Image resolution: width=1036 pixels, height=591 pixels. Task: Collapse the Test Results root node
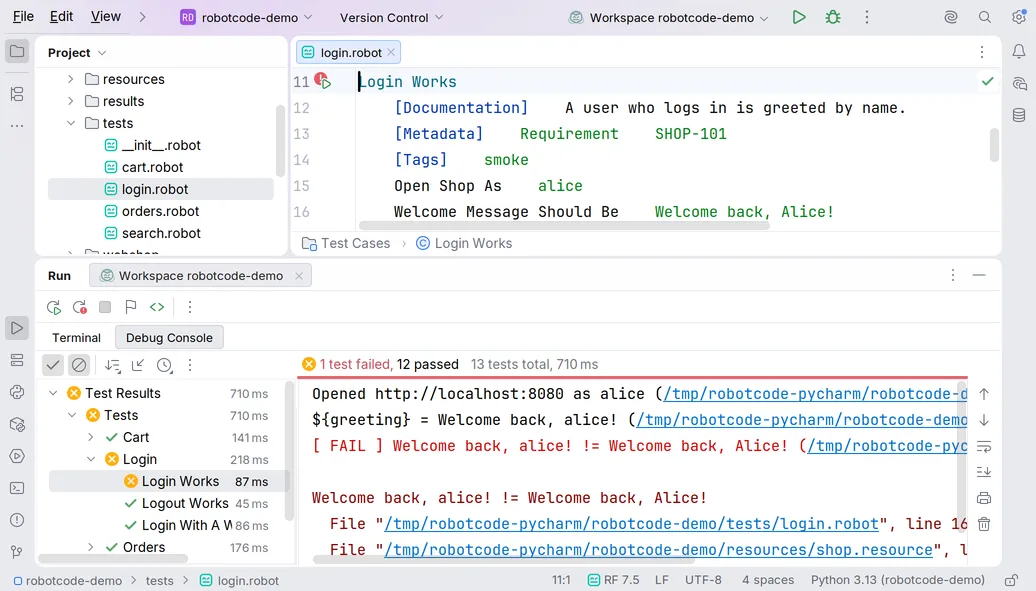click(53, 393)
